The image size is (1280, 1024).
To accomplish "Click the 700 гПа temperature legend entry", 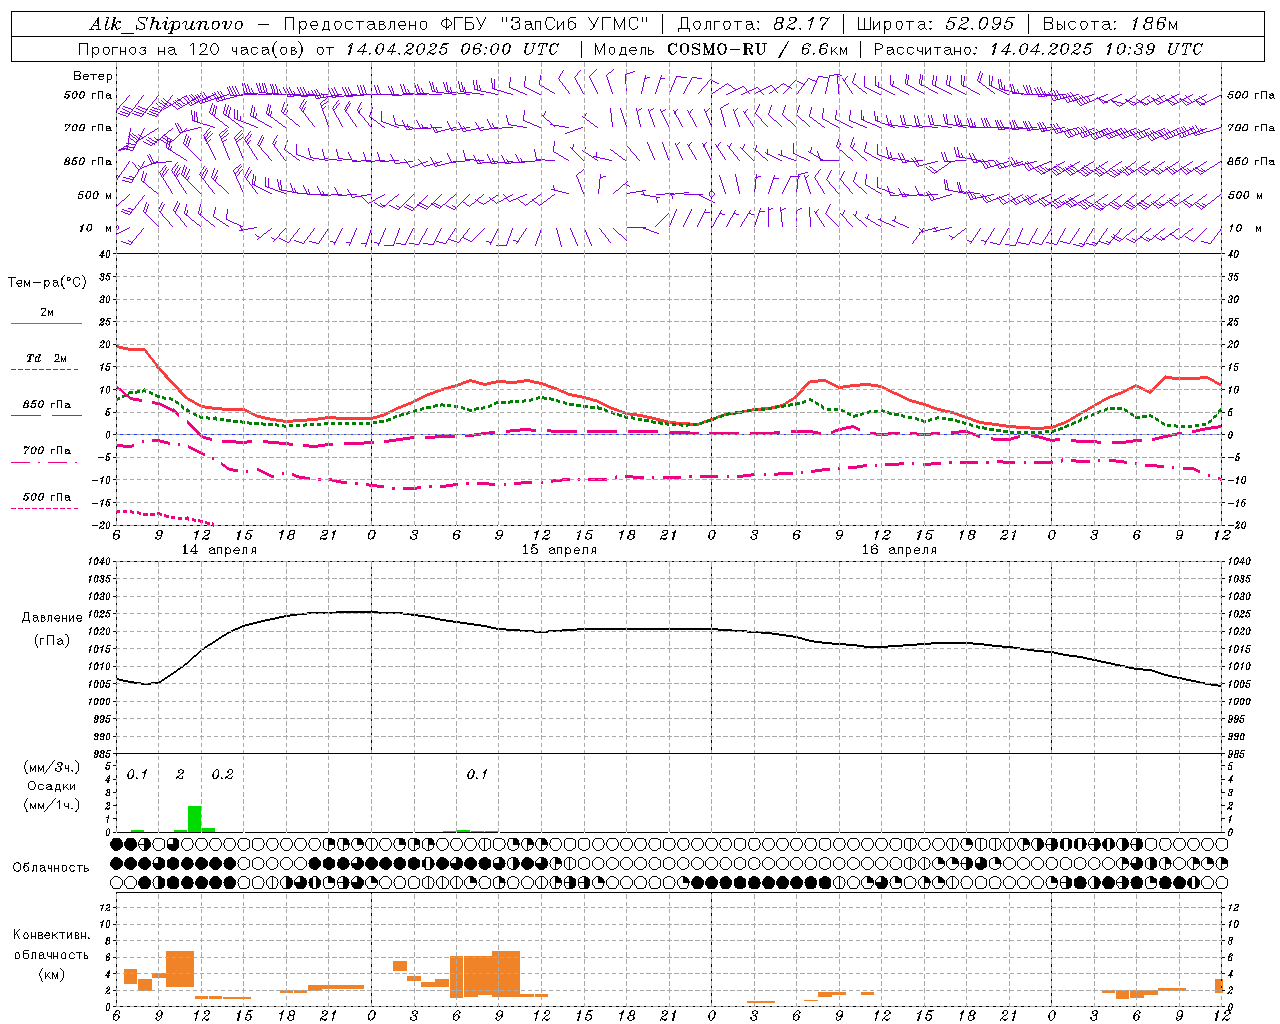I will tap(47, 450).
